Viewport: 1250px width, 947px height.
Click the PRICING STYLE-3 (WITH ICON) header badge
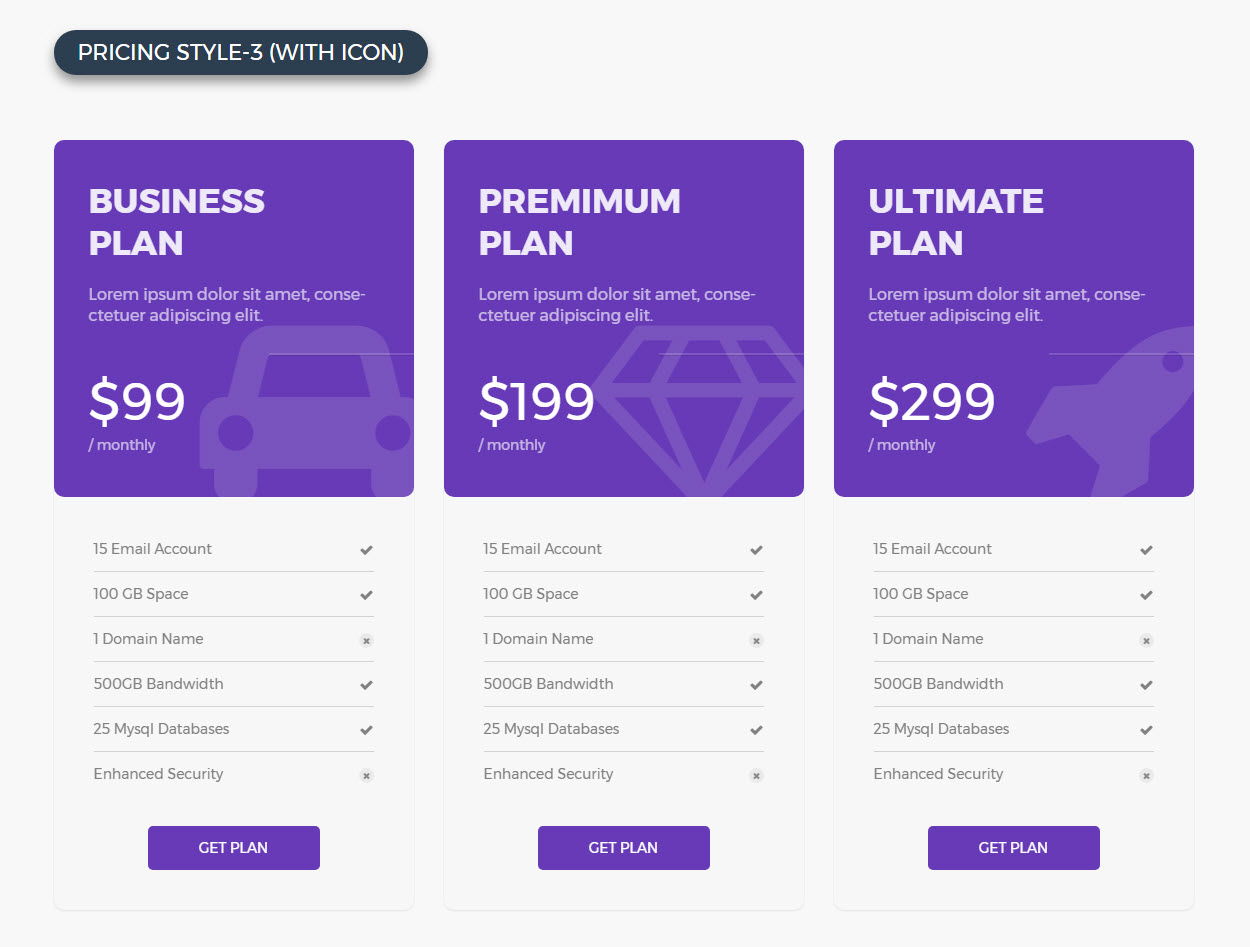click(240, 52)
